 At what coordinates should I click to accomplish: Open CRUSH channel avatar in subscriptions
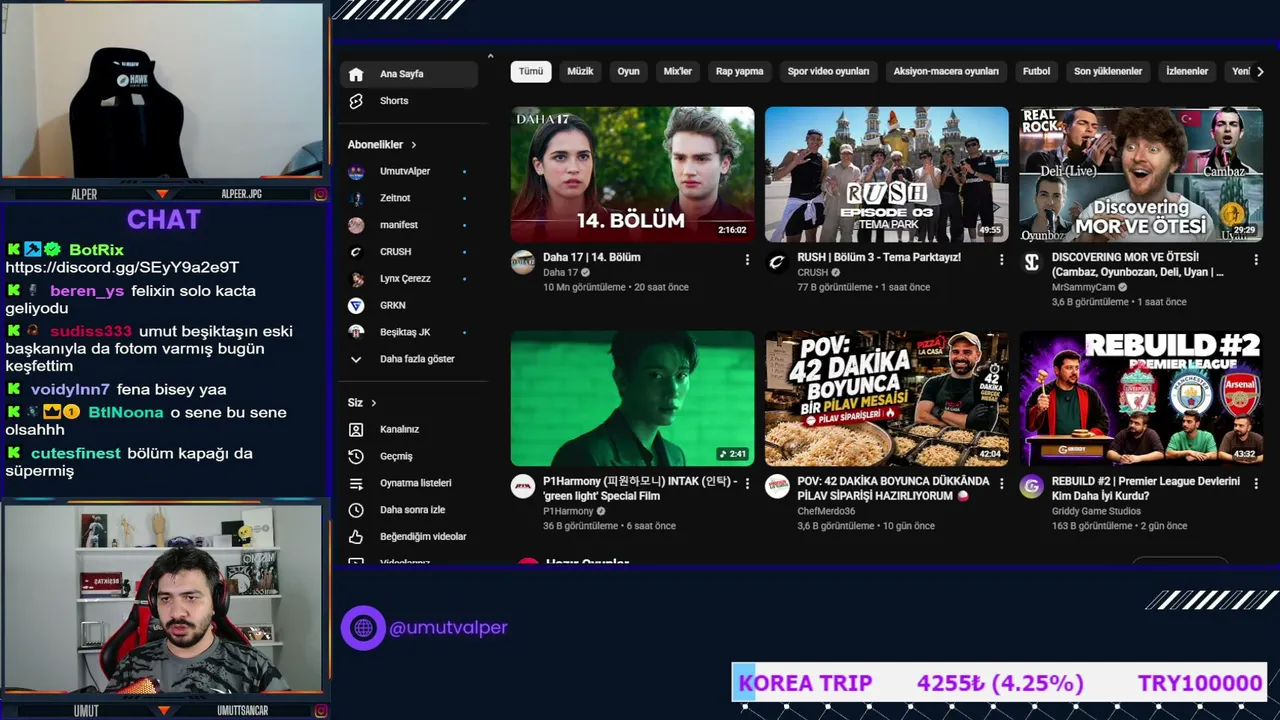click(x=356, y=252)
